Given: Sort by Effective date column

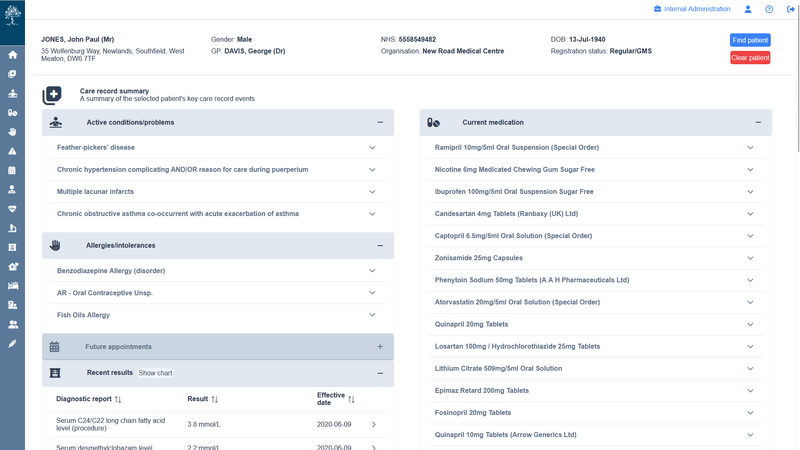Looking at the screenshot, I should click(x=351, y=399).
